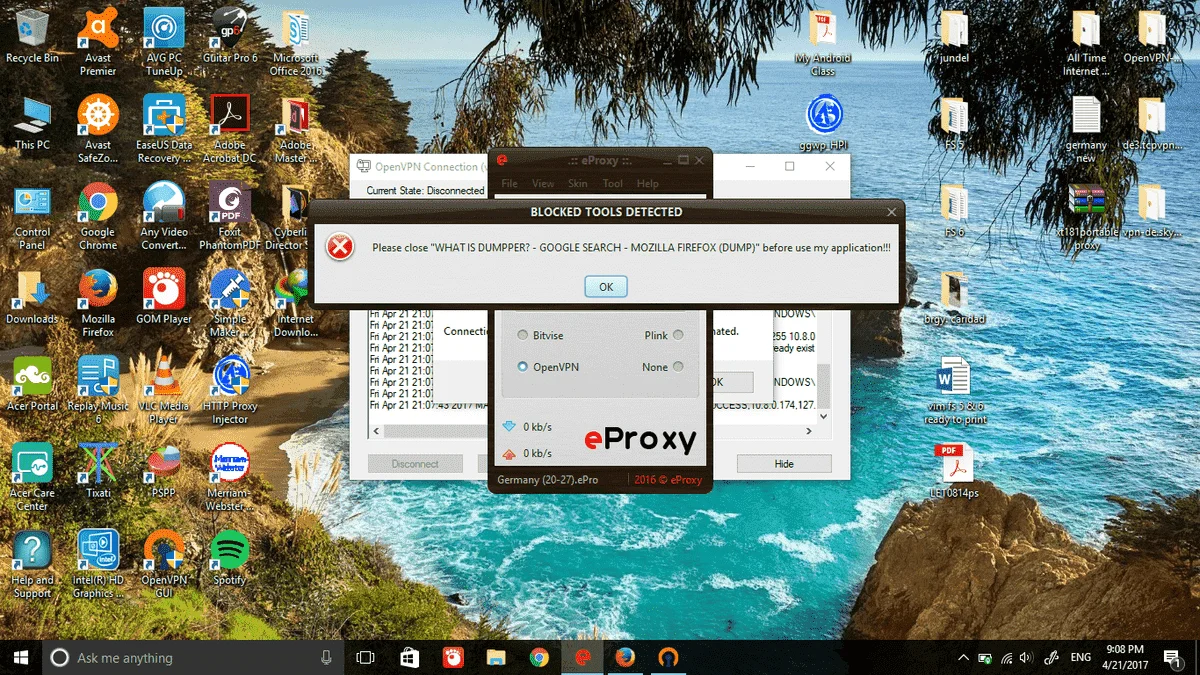
Task: Click Cortana Ask me anything search box
Action: click(192, 657)
